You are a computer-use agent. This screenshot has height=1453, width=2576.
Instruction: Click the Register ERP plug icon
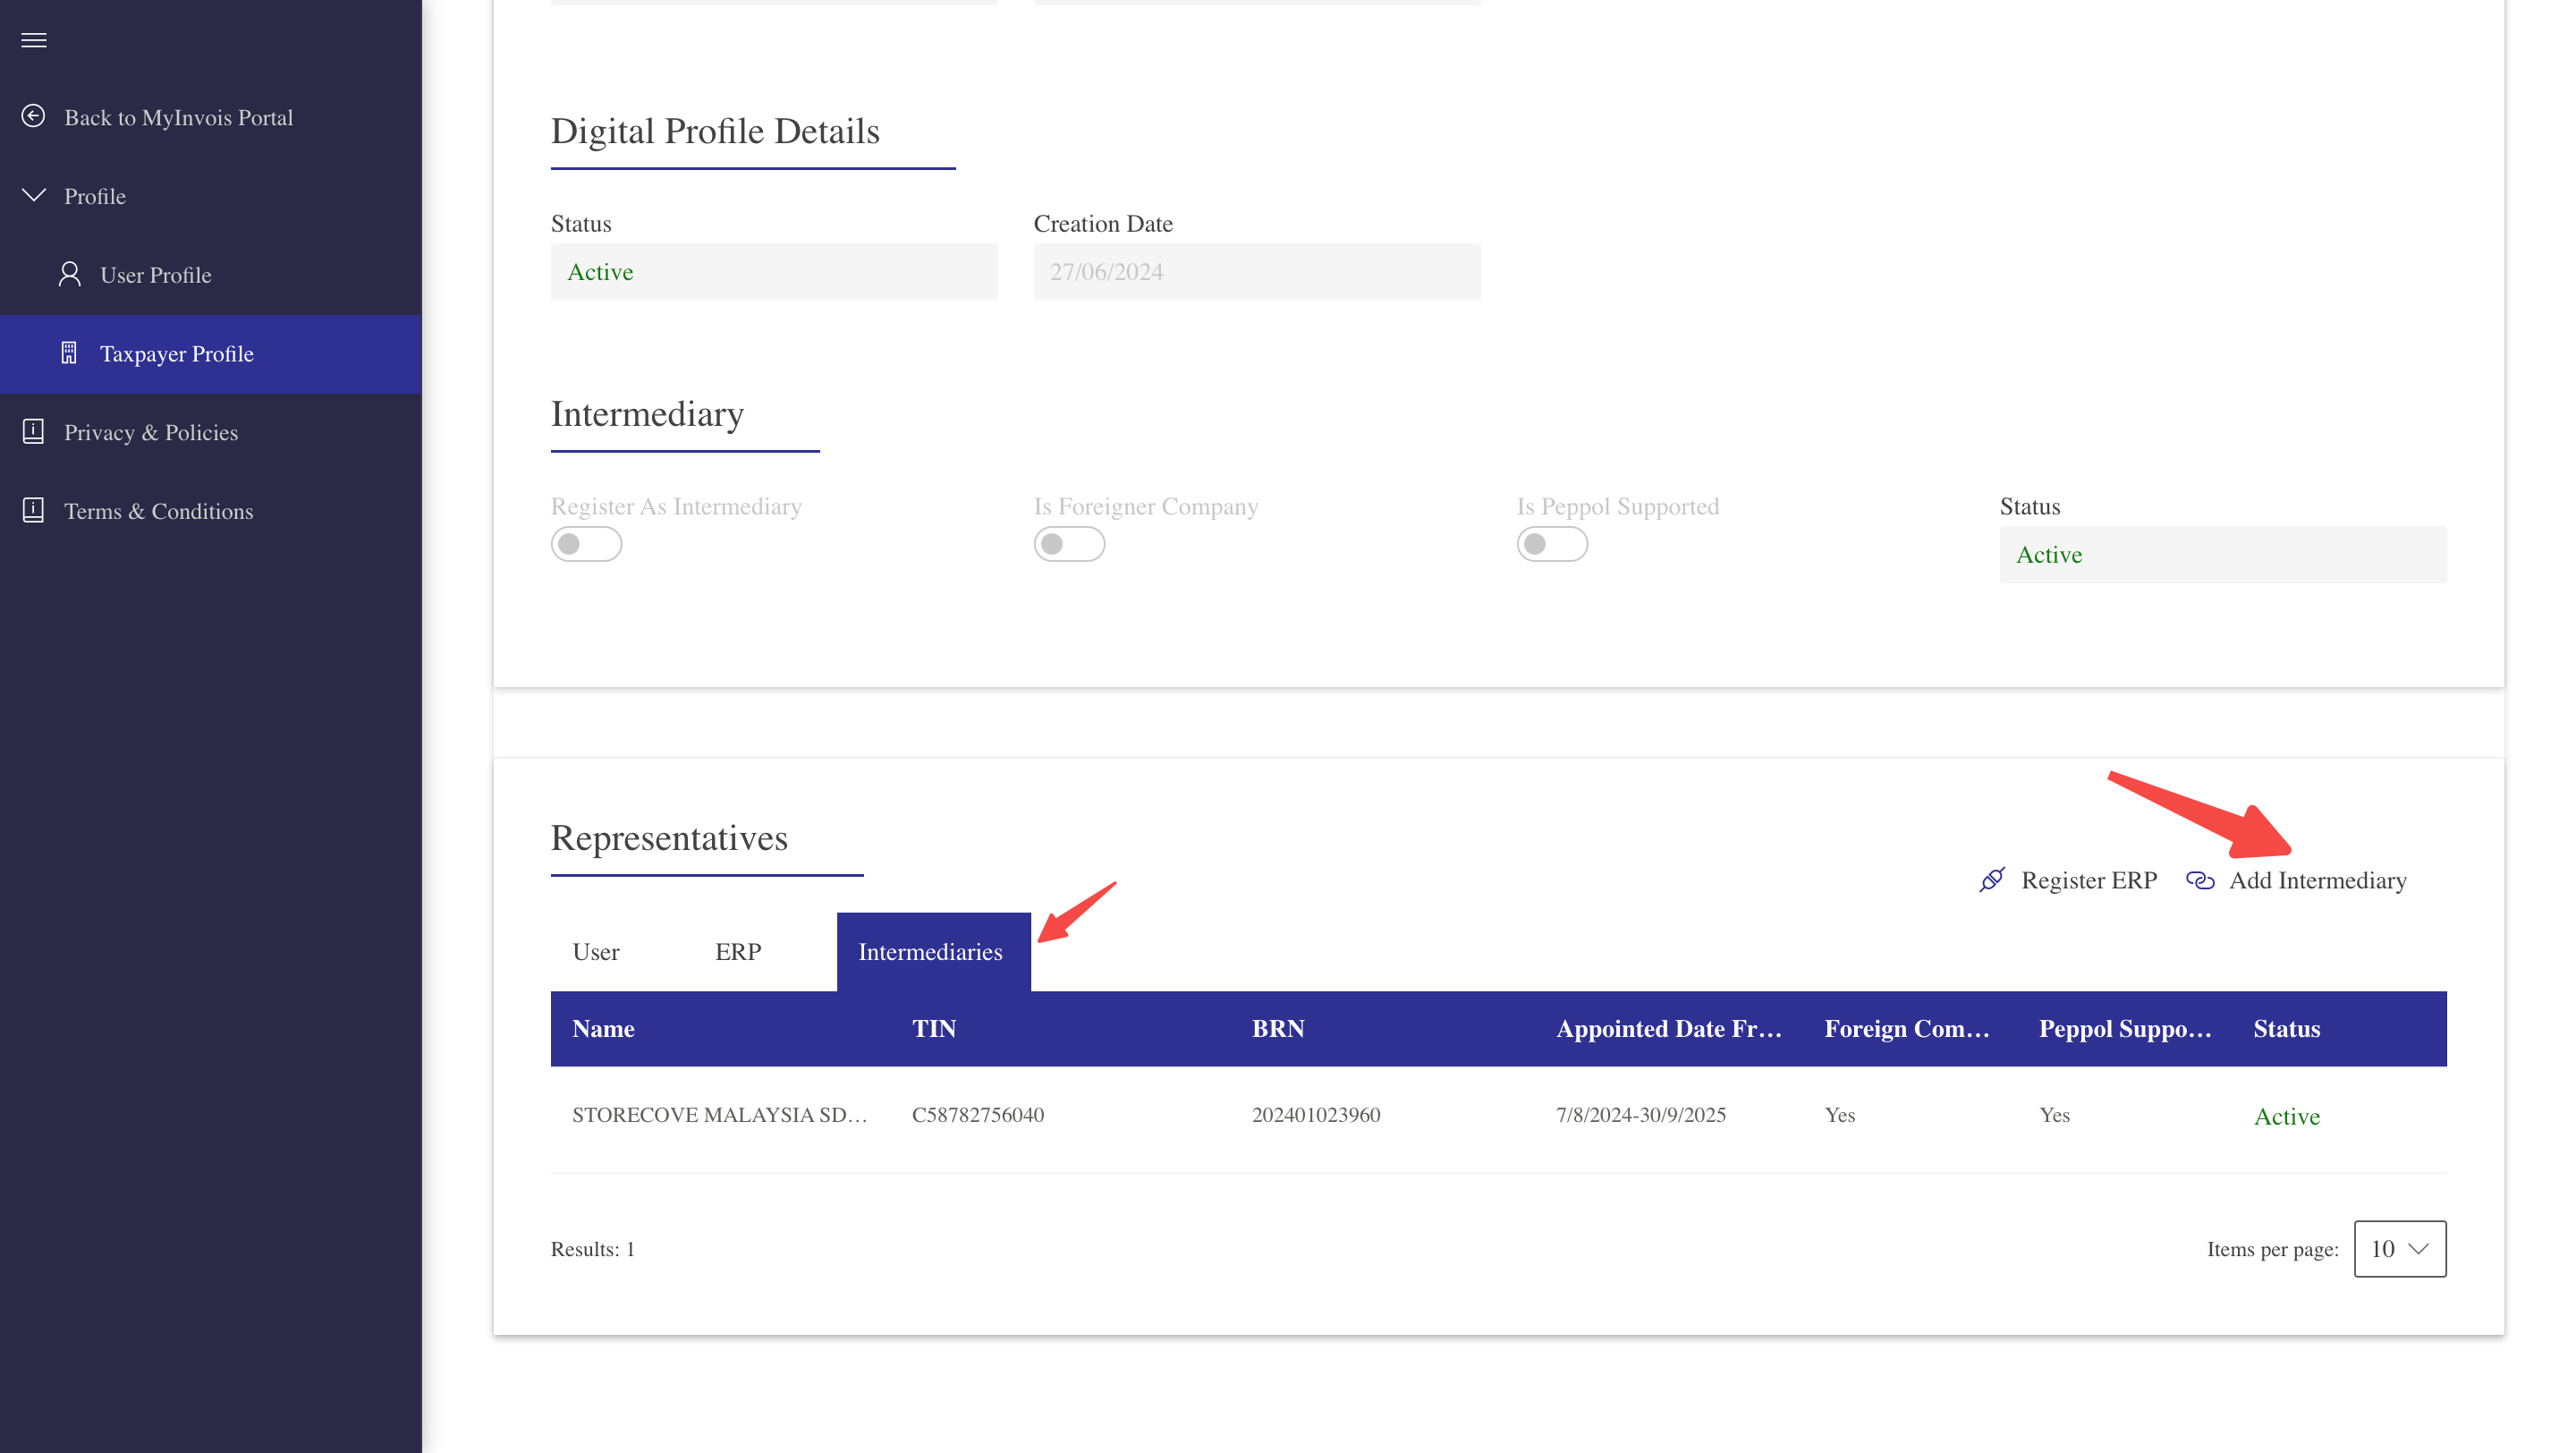coord(1991,880)
